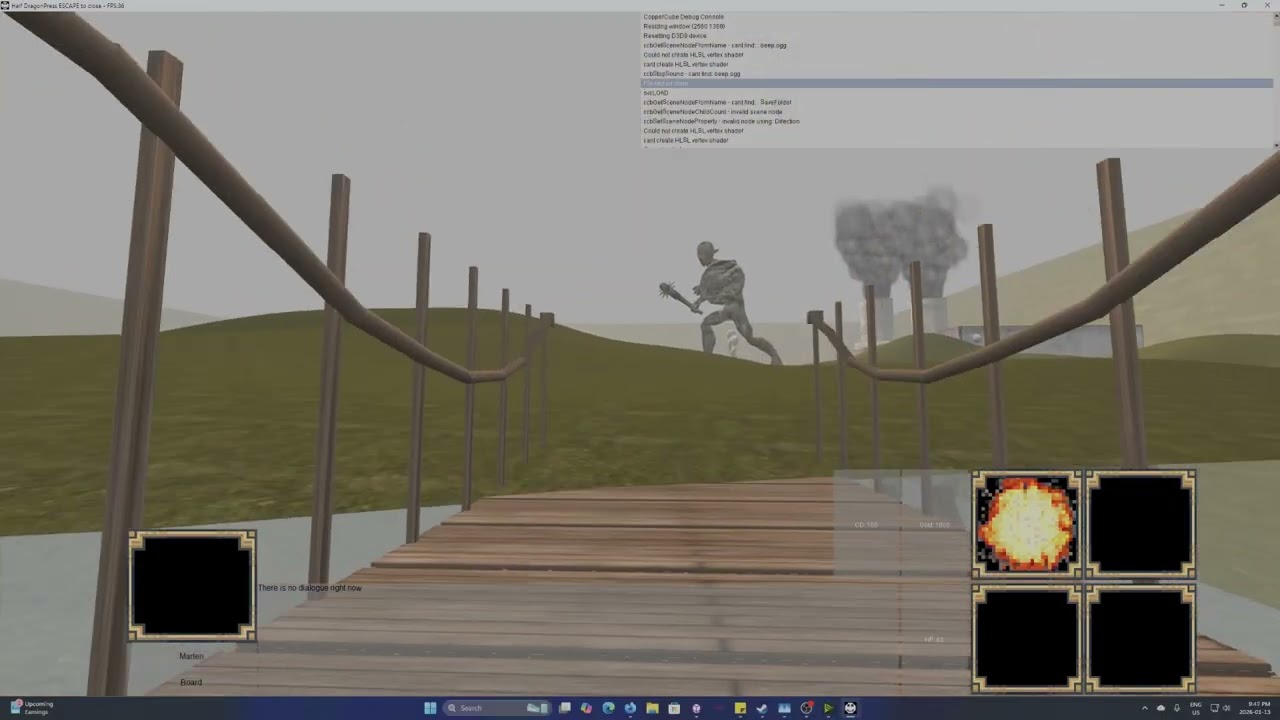Open the Upcoming earnings widget
The height and width of the screenshot is (720, 1280).
tap(30, 708)
